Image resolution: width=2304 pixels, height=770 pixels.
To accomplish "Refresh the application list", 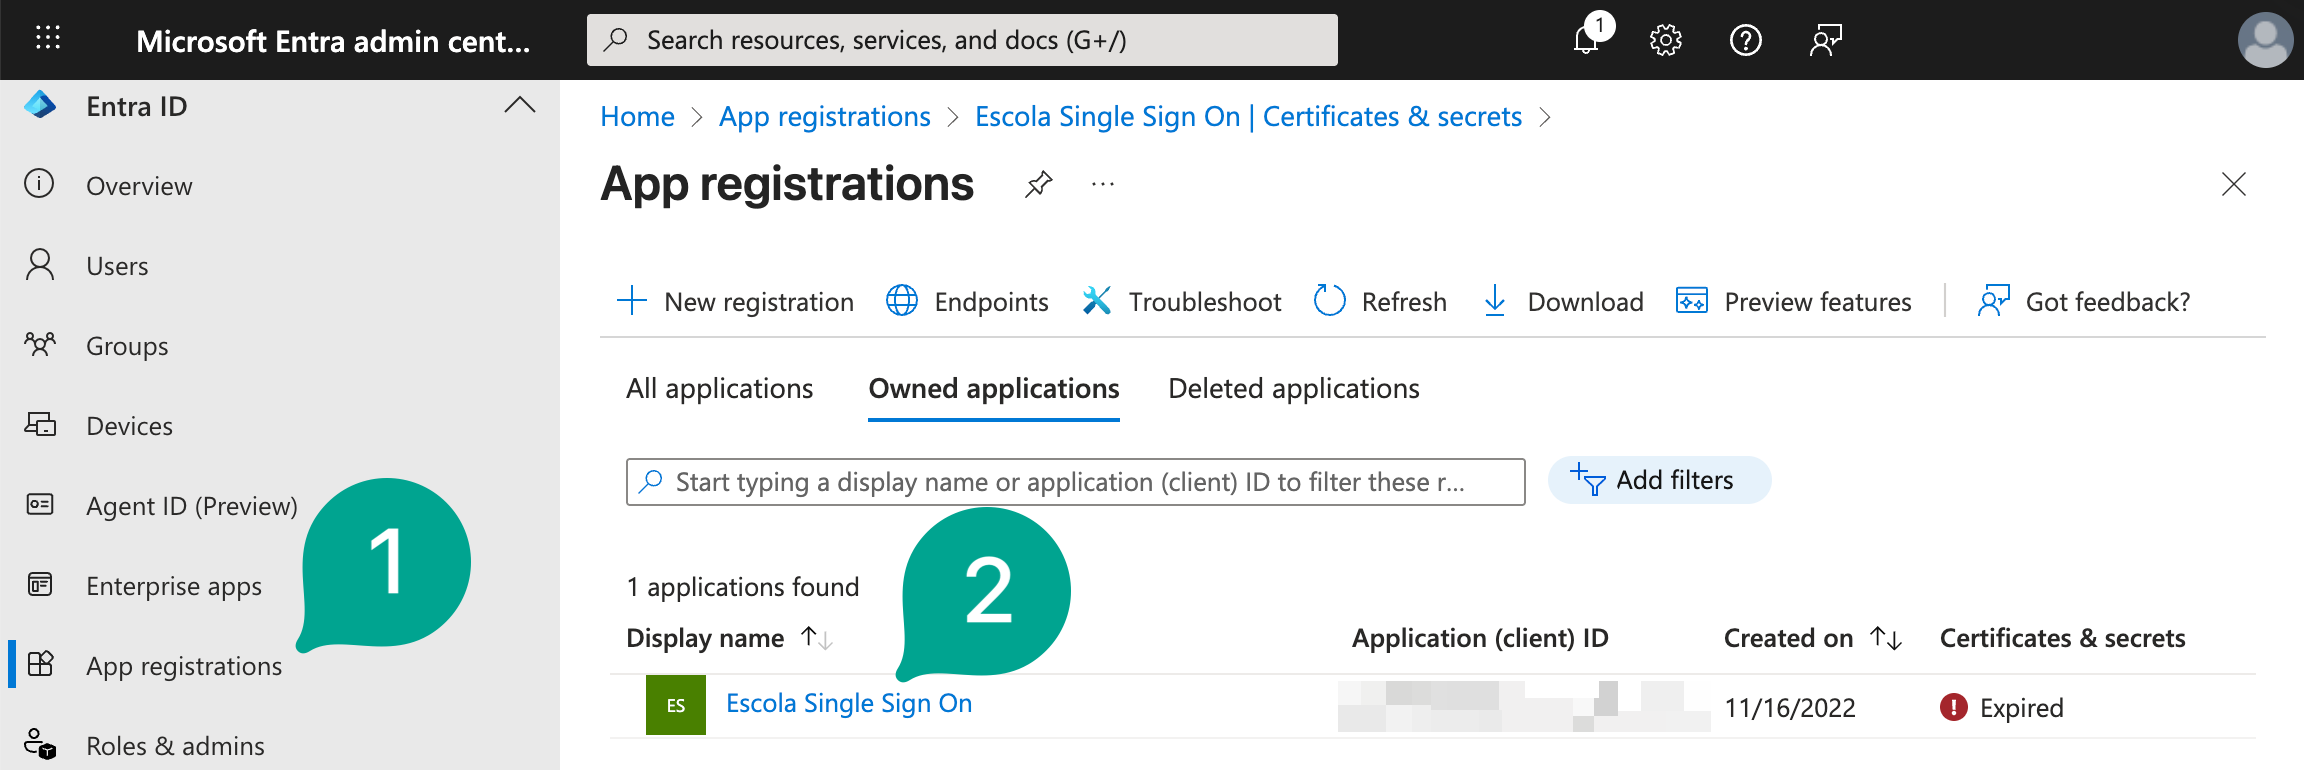I will [x=1380, y=301].
